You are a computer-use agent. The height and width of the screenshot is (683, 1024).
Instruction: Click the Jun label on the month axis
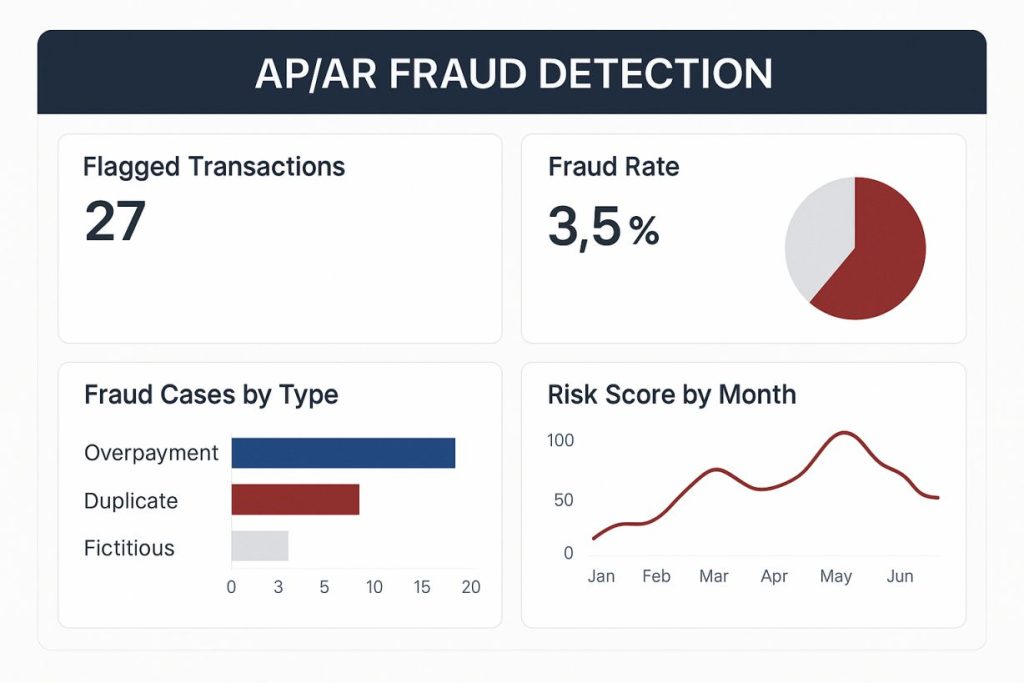click(900, 576)
